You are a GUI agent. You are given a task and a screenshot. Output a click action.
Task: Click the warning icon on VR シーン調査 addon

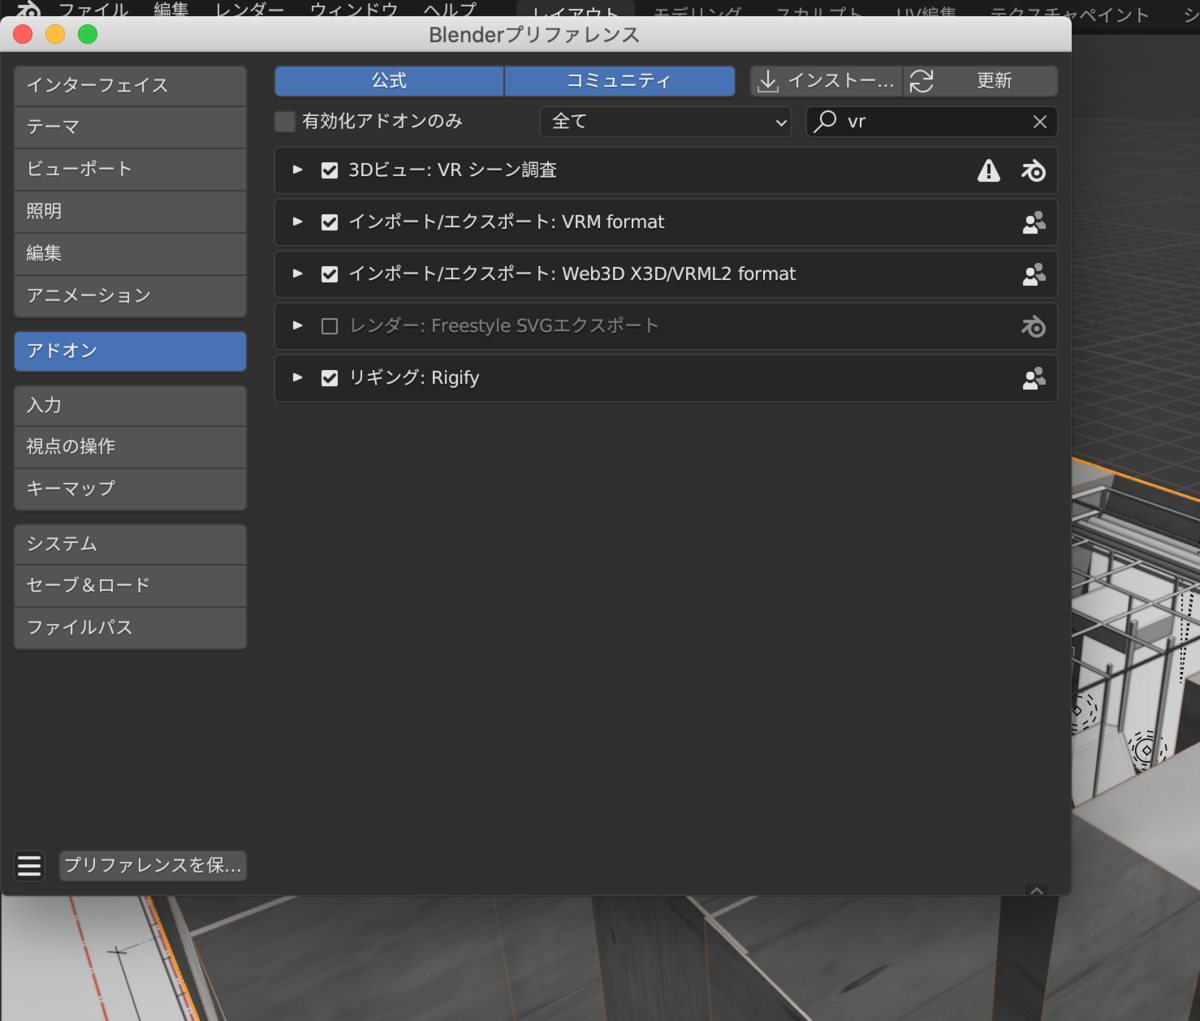coord(988,170)
